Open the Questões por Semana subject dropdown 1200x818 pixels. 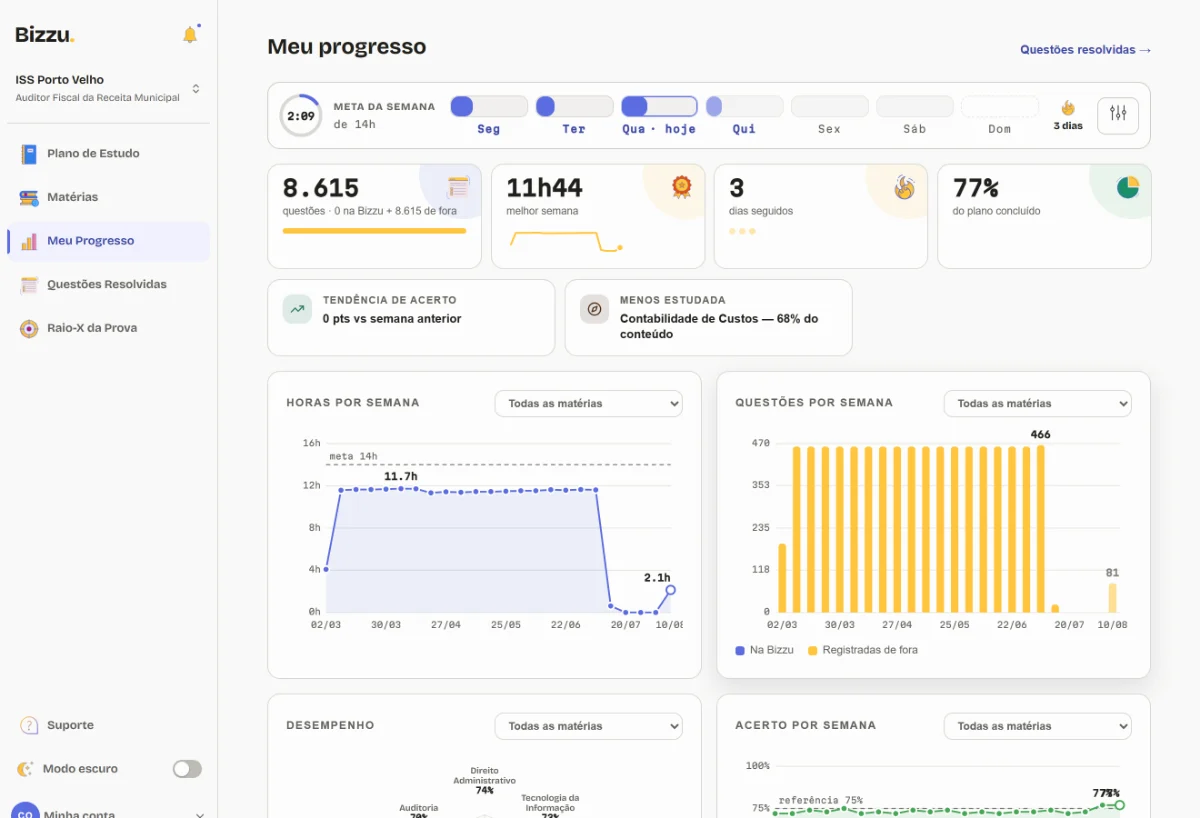[1038, 404]
